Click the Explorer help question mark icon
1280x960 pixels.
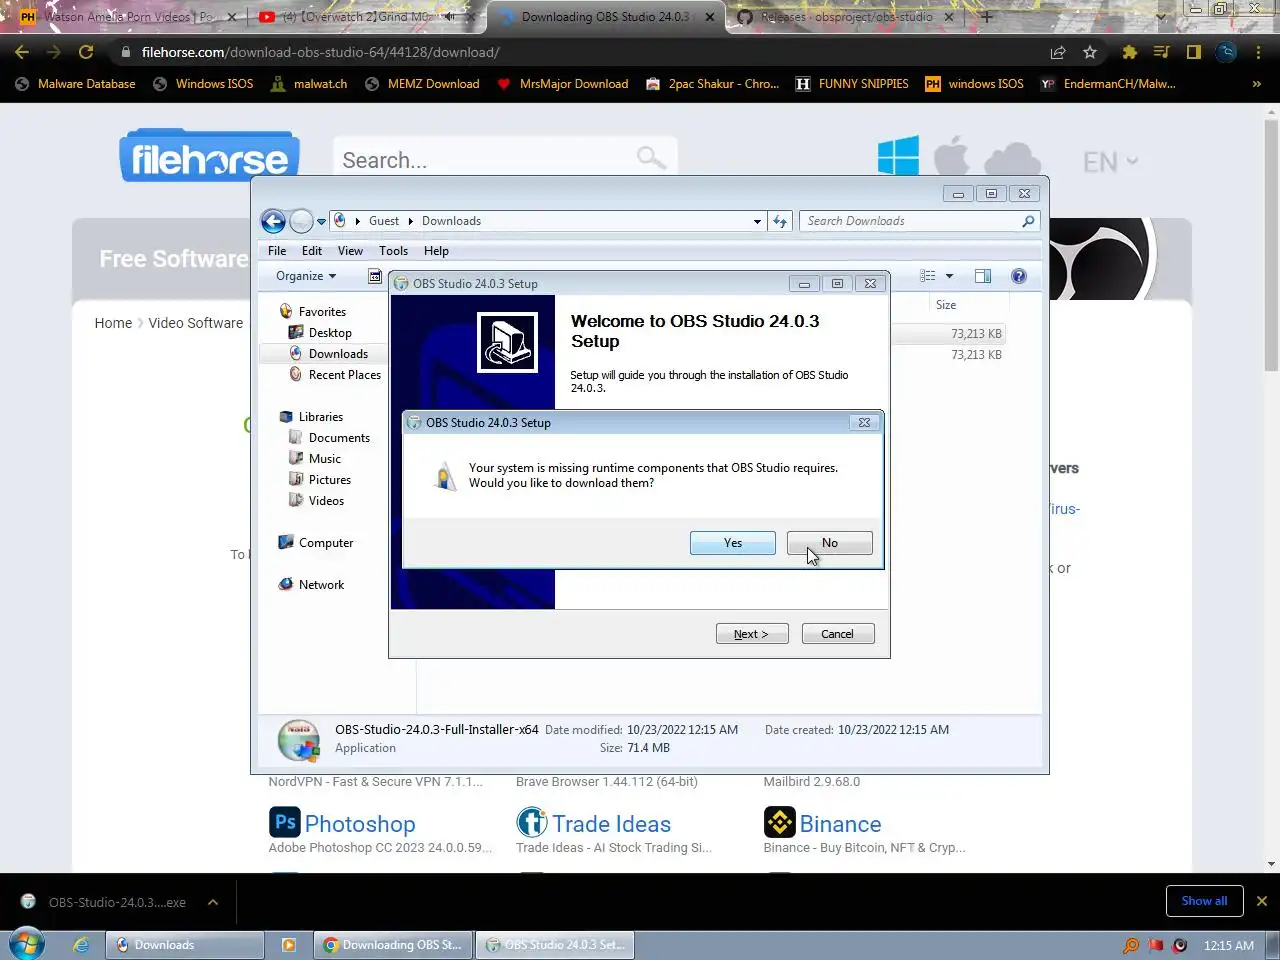point(1019,276)
